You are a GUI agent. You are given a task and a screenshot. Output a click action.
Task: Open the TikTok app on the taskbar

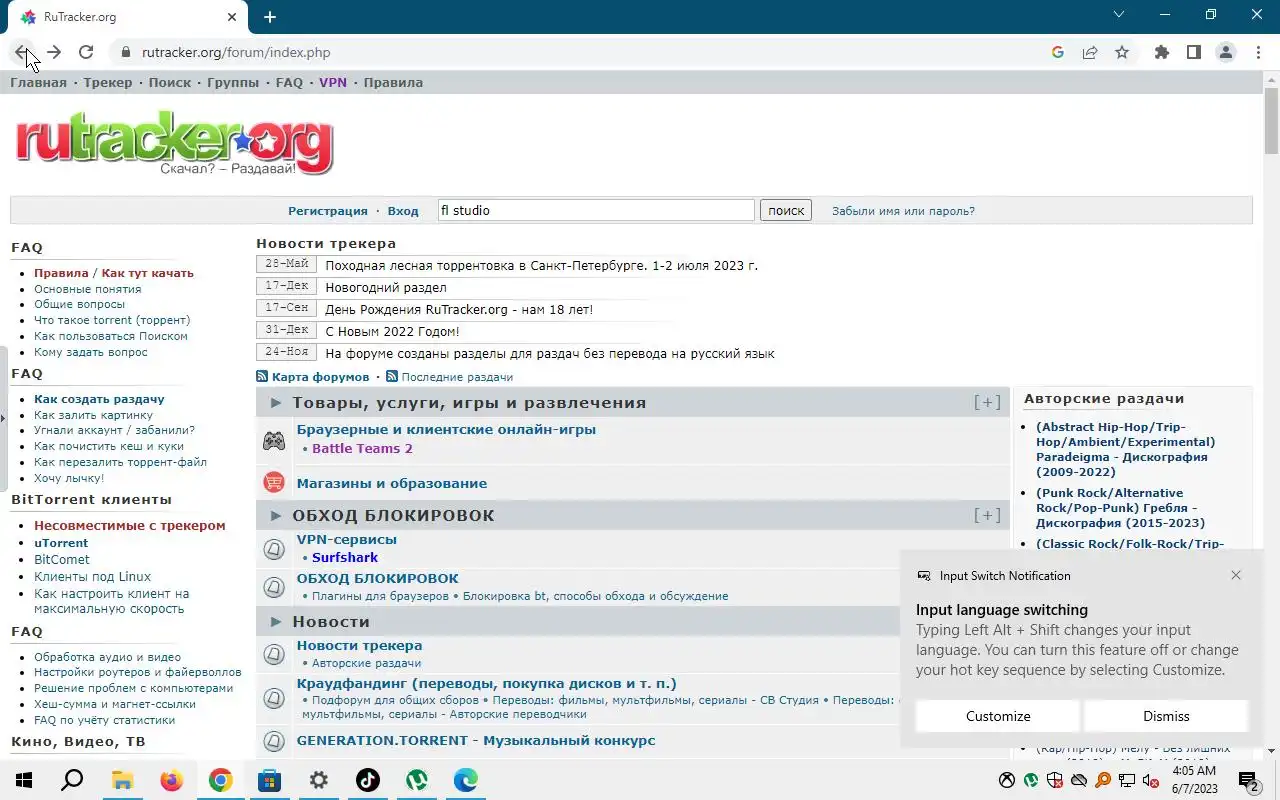[x=368, y=780]
